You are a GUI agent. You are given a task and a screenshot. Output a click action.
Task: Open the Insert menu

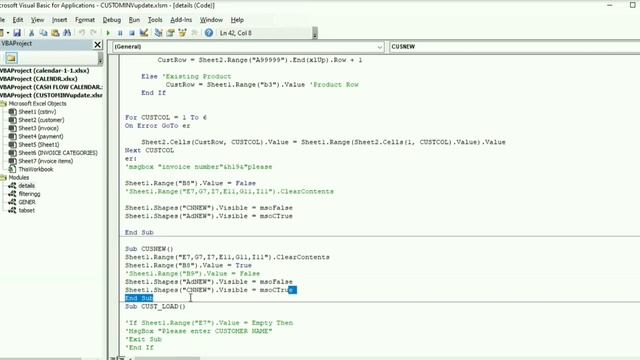59,20
